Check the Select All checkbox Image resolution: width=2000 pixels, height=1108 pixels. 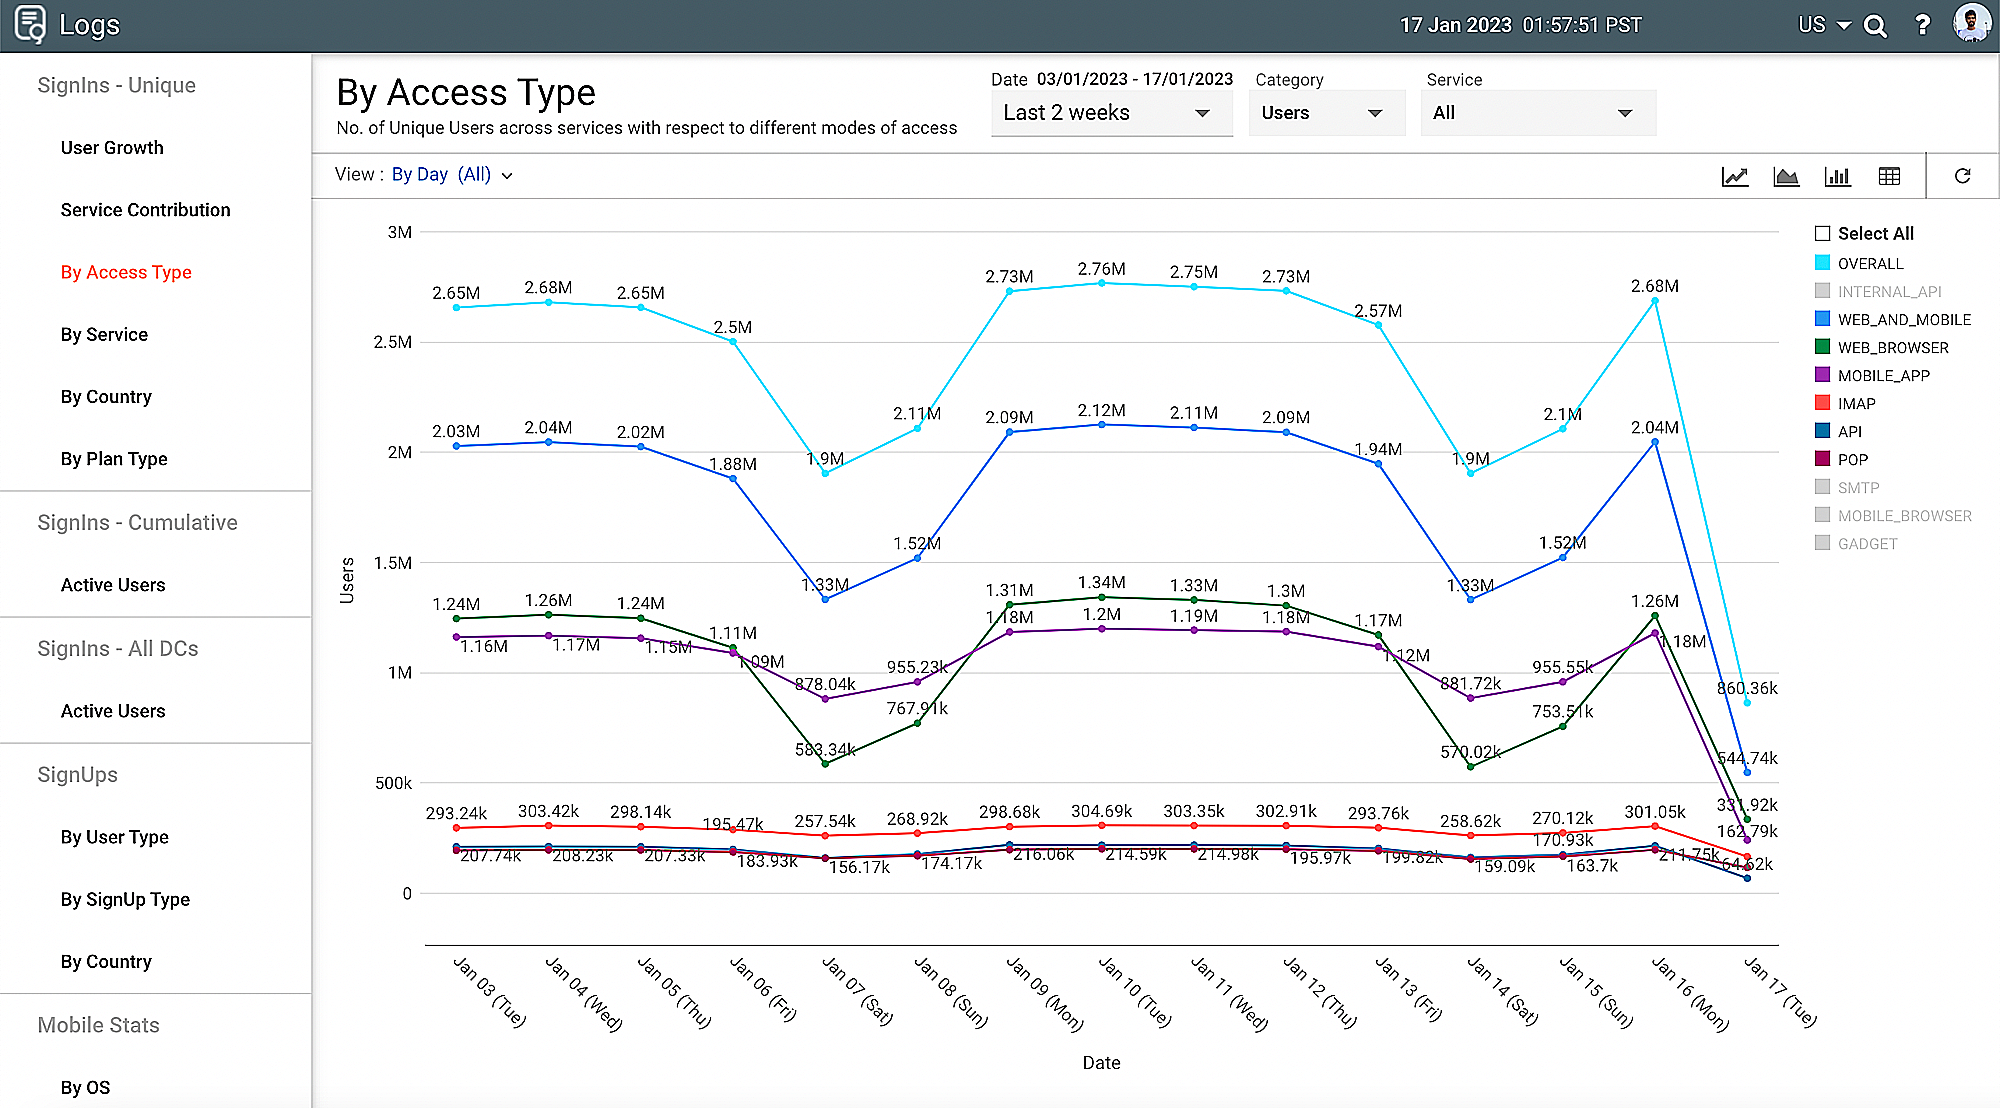tap(1823, 233)
